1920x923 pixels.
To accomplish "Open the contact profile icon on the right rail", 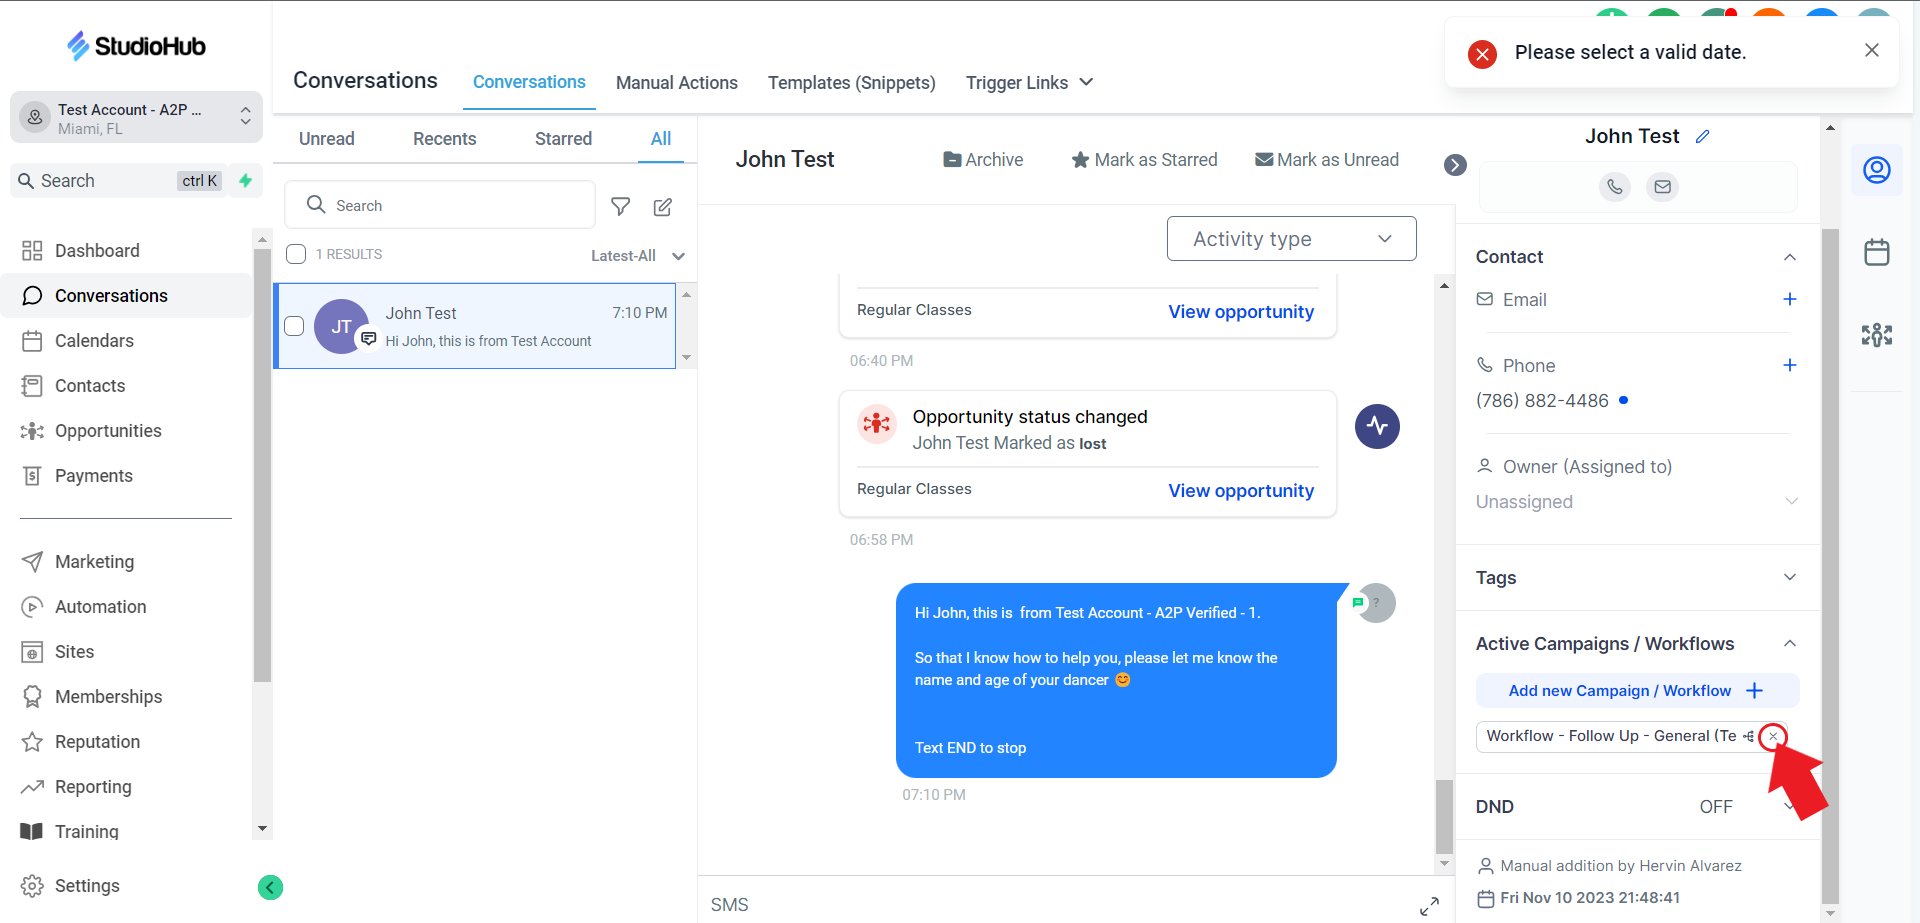I will pyautogui.click(x=1877, y=170).
